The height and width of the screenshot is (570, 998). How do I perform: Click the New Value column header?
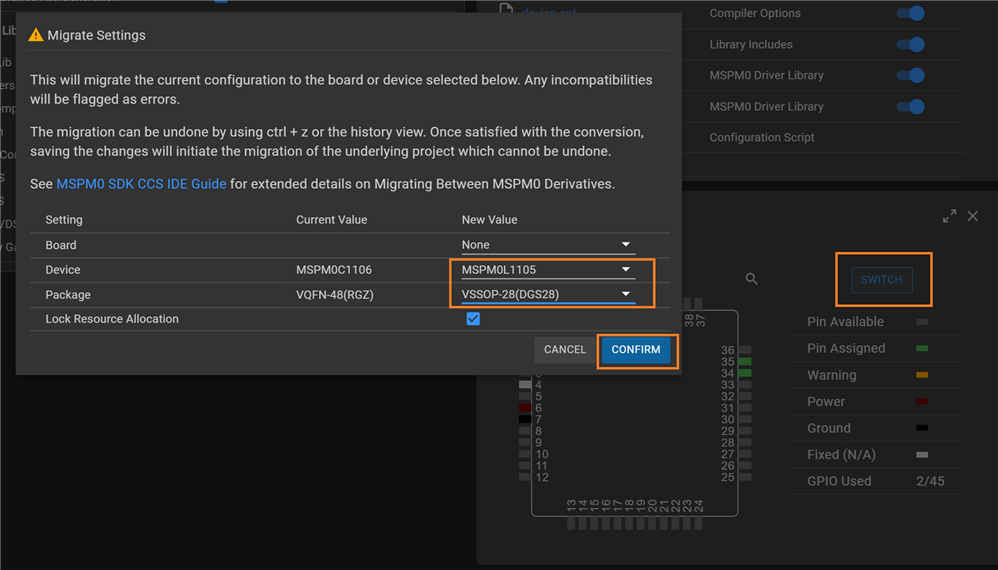[489, 219]
